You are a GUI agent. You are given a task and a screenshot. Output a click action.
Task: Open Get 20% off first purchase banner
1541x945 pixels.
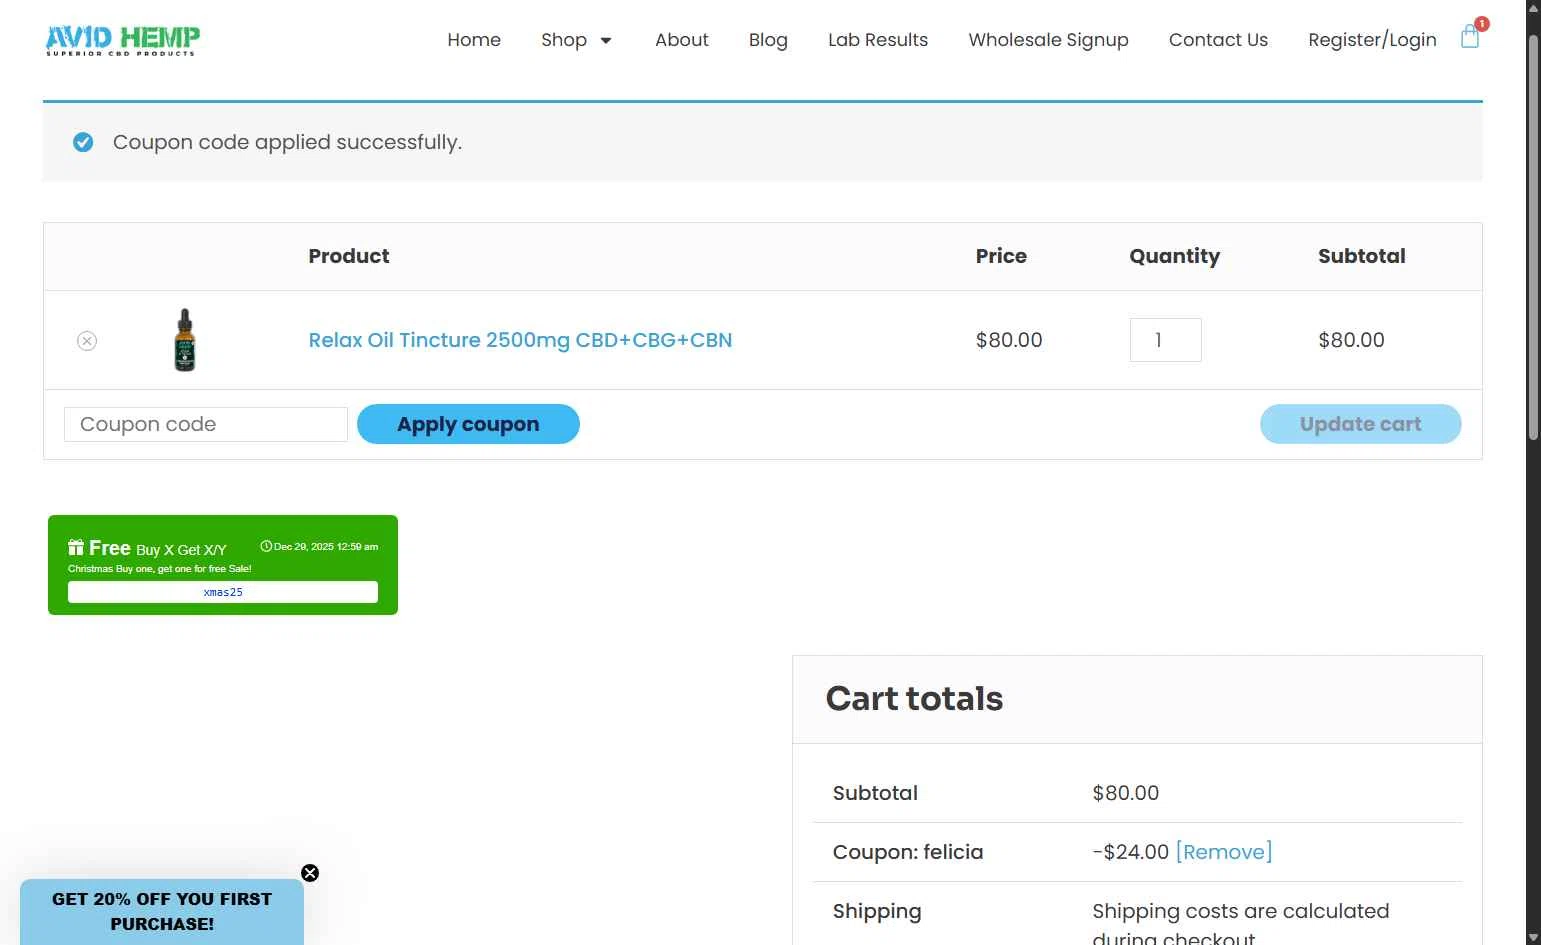point(162,911)
